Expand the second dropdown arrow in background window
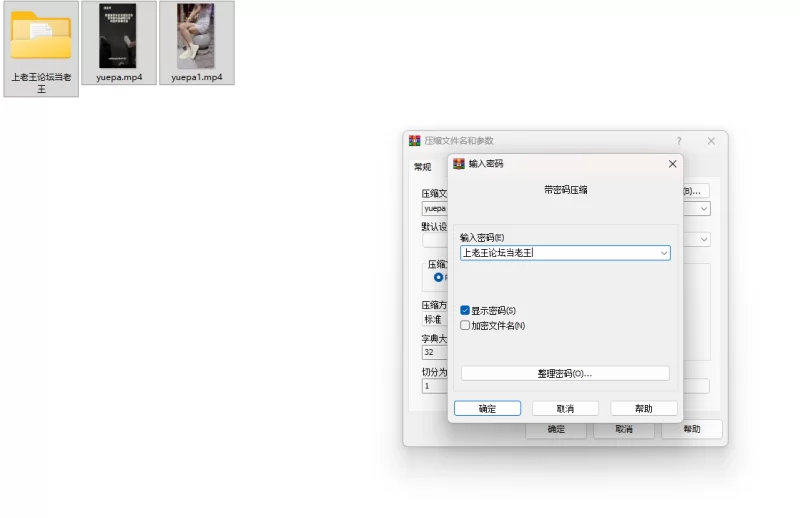Image resolution: width=800 pixels, height=518 pixels. (704, 240)
